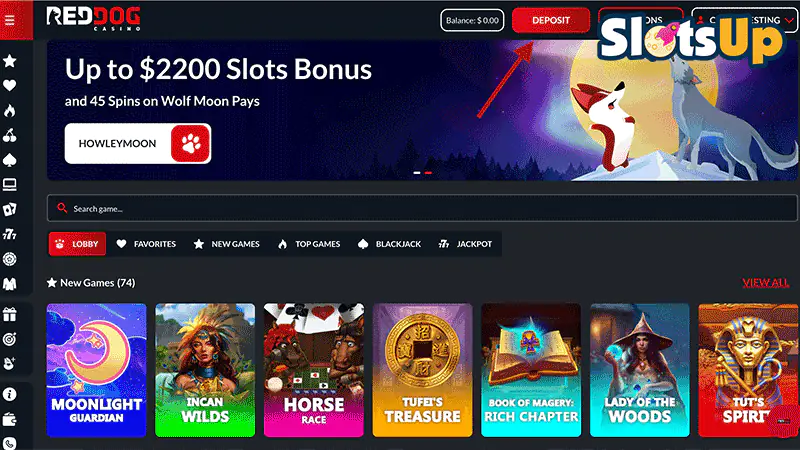The image size is (800, 450).
Task: Switch to the FAVORITES tab
Action: (146, 244)
